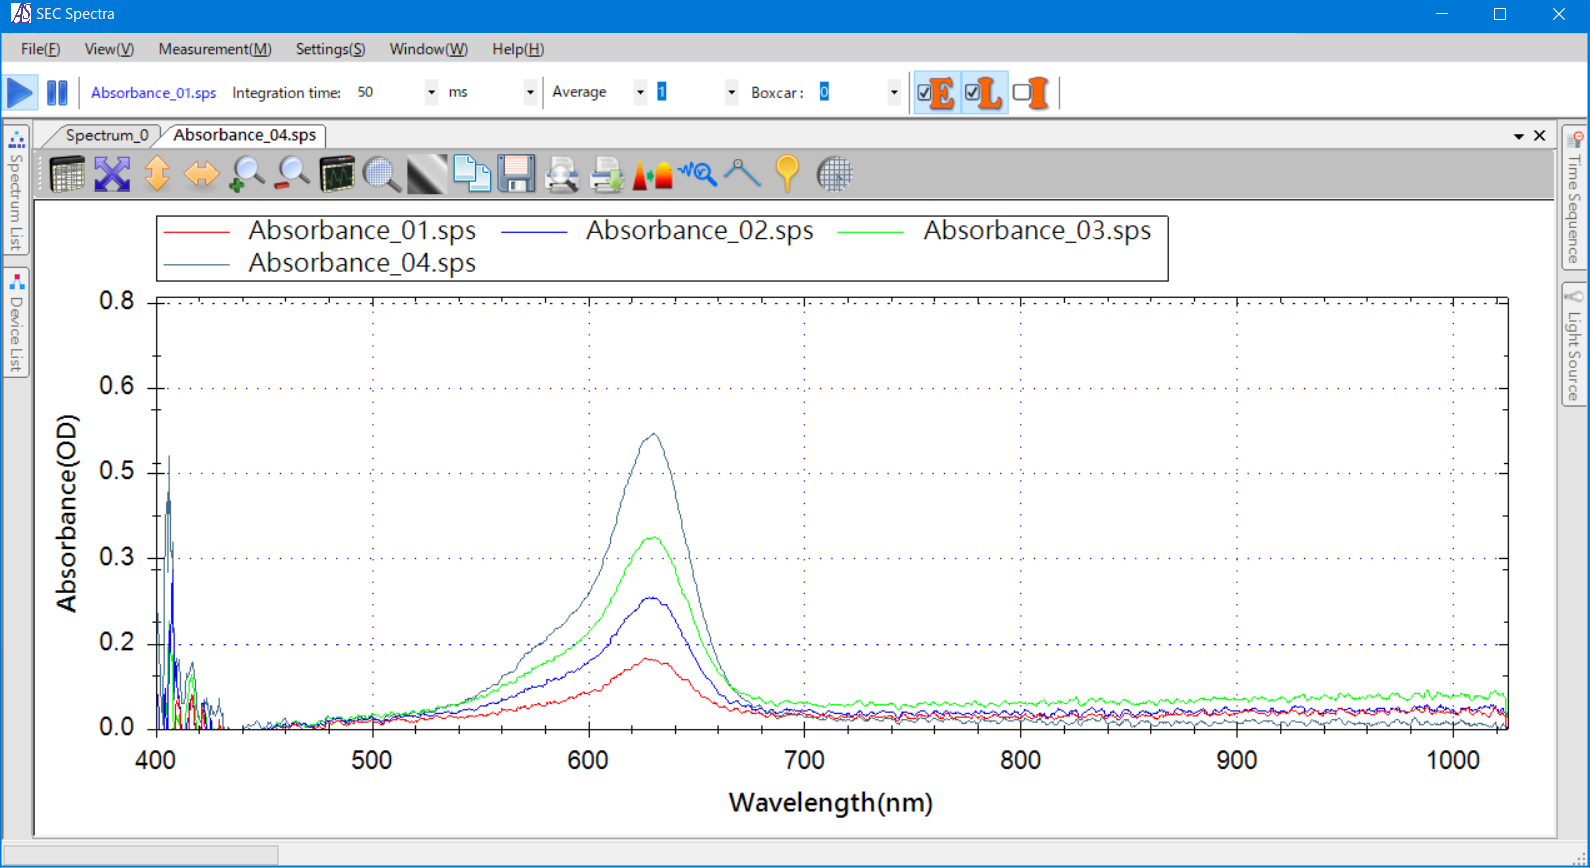Click the copy spectrum pages icon
Image resolution: width=1590 pixels, height=868 pixels.
tap(471, 174)
